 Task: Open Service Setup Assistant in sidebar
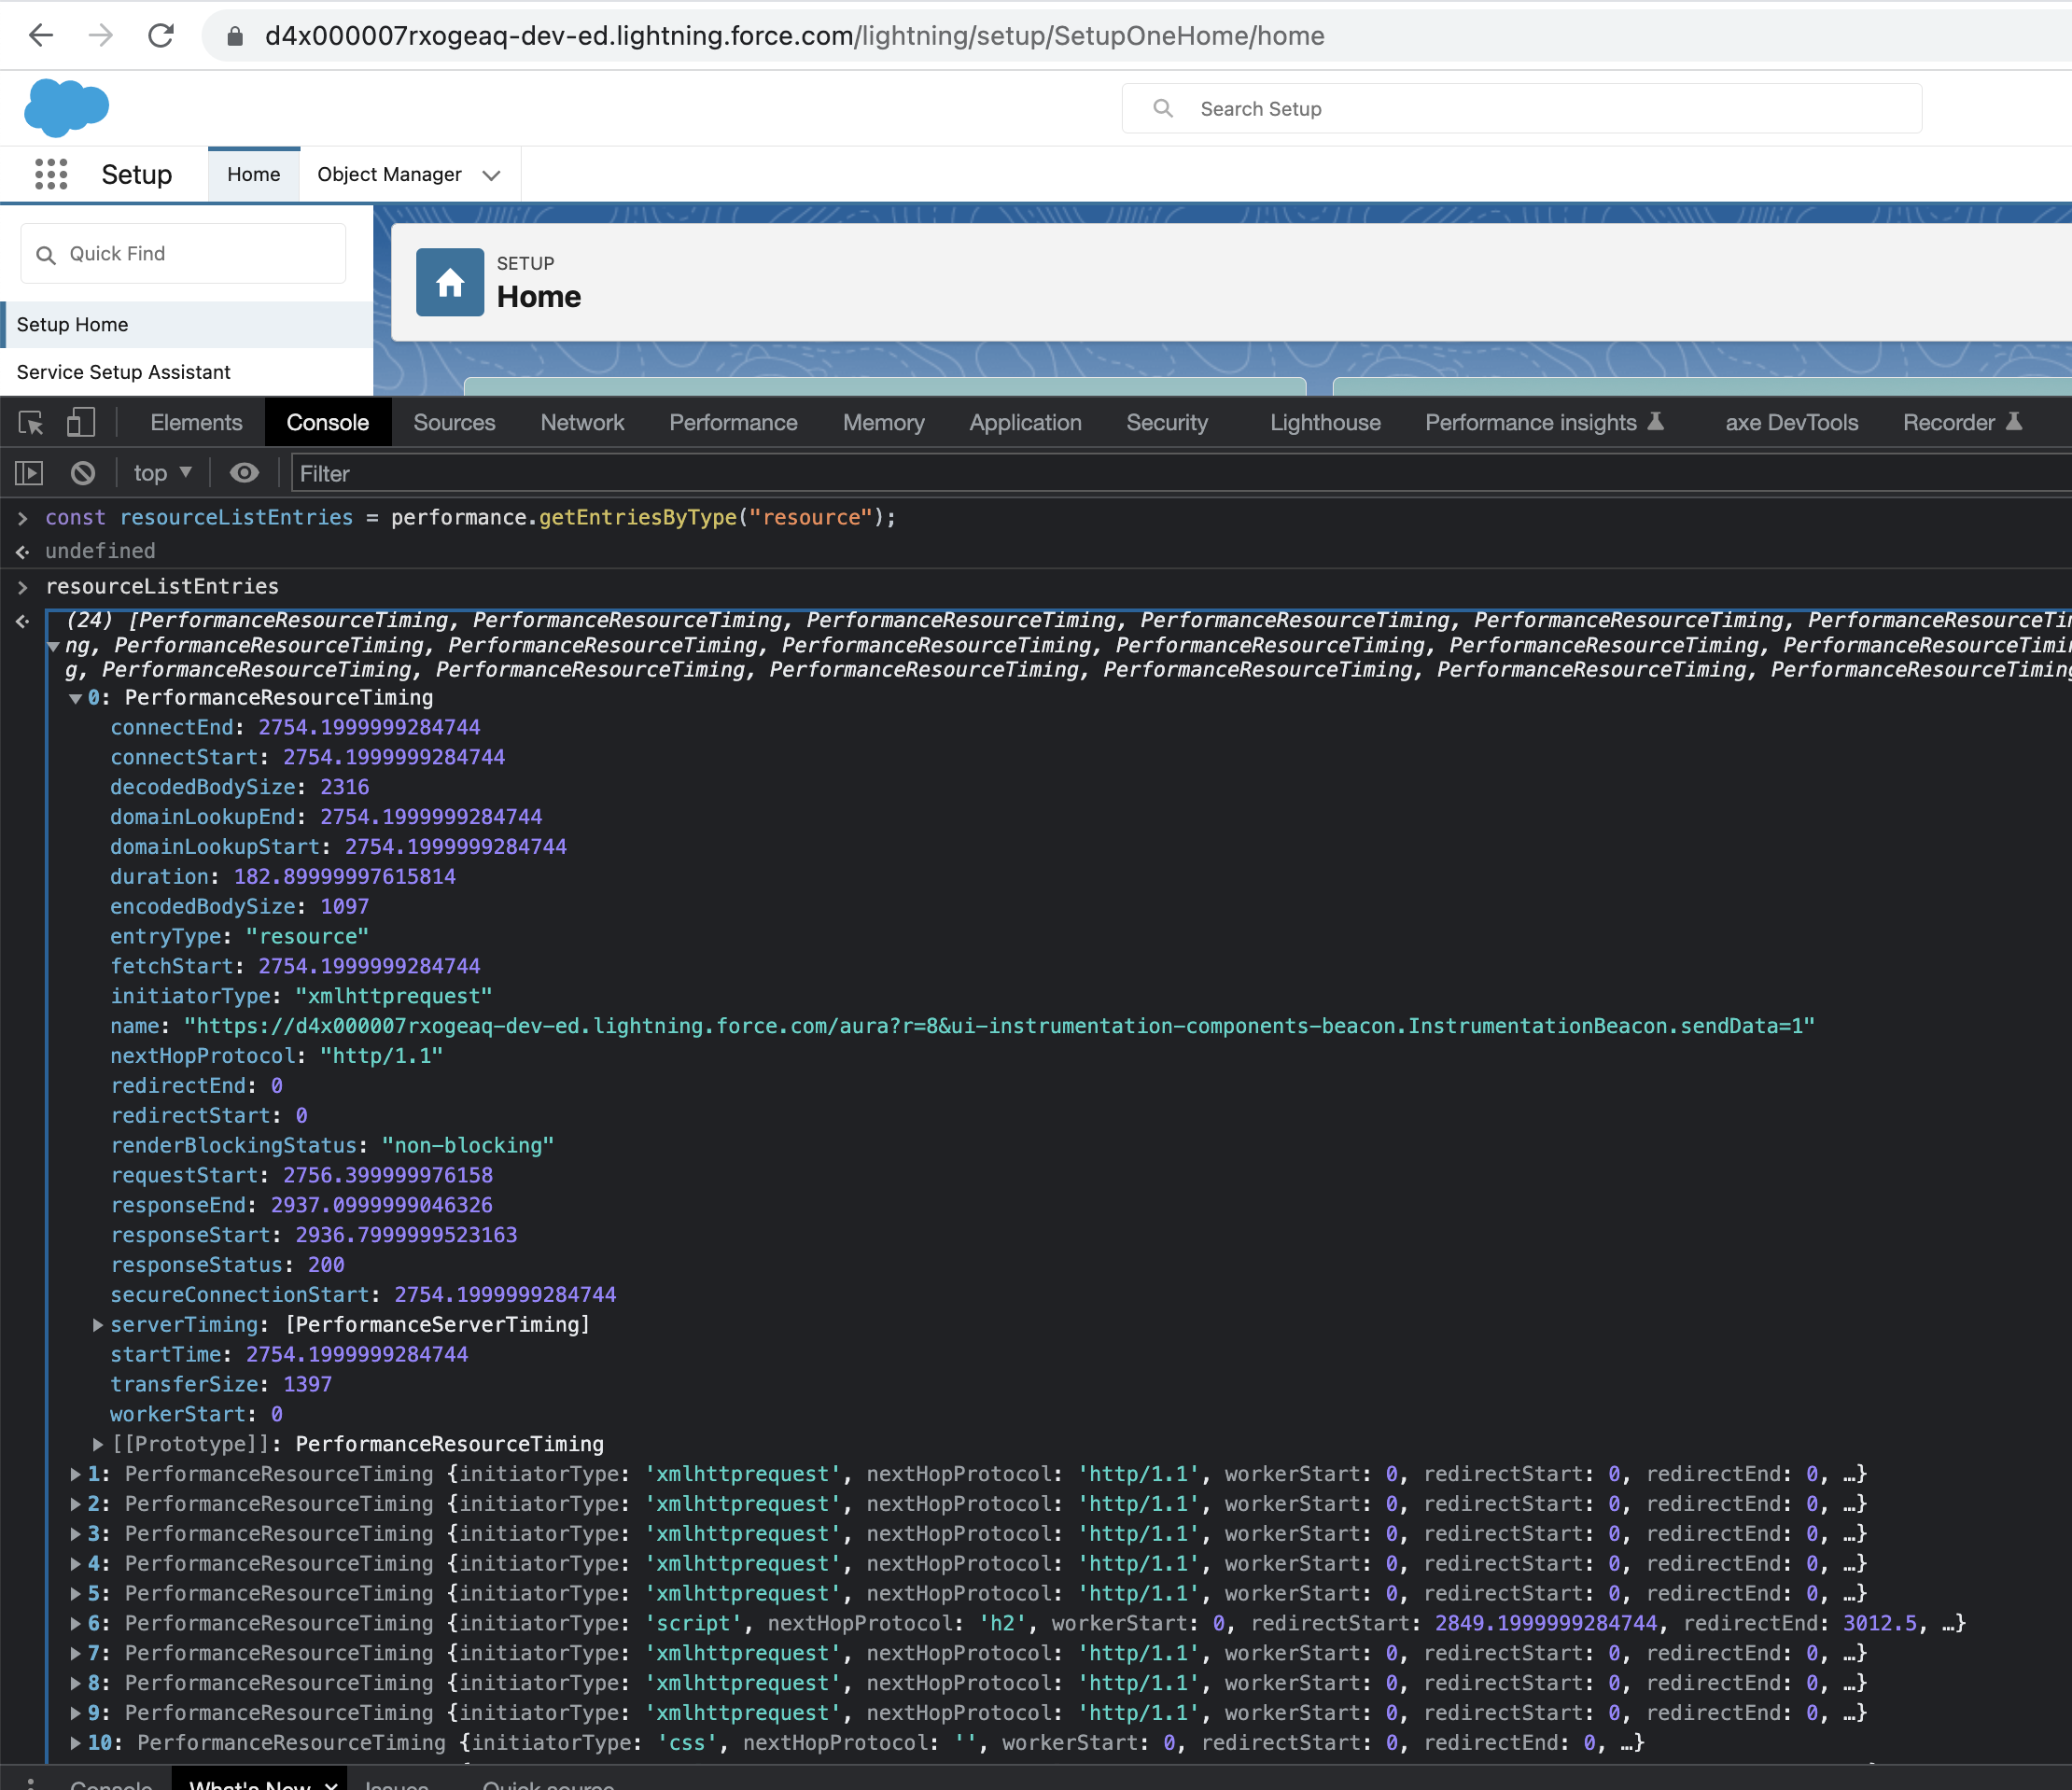tap(187, 372)
